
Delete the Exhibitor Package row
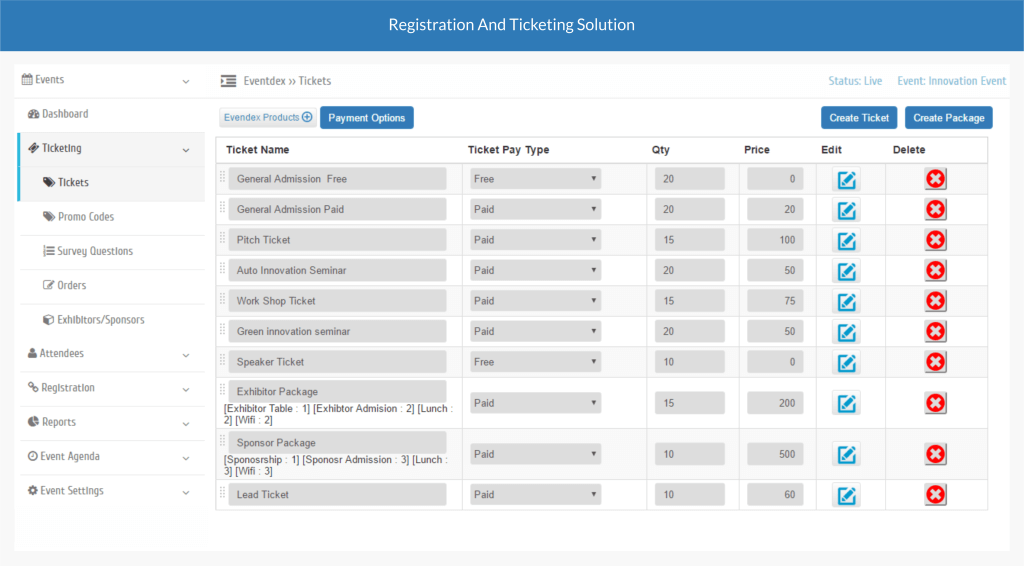[935, 403]
